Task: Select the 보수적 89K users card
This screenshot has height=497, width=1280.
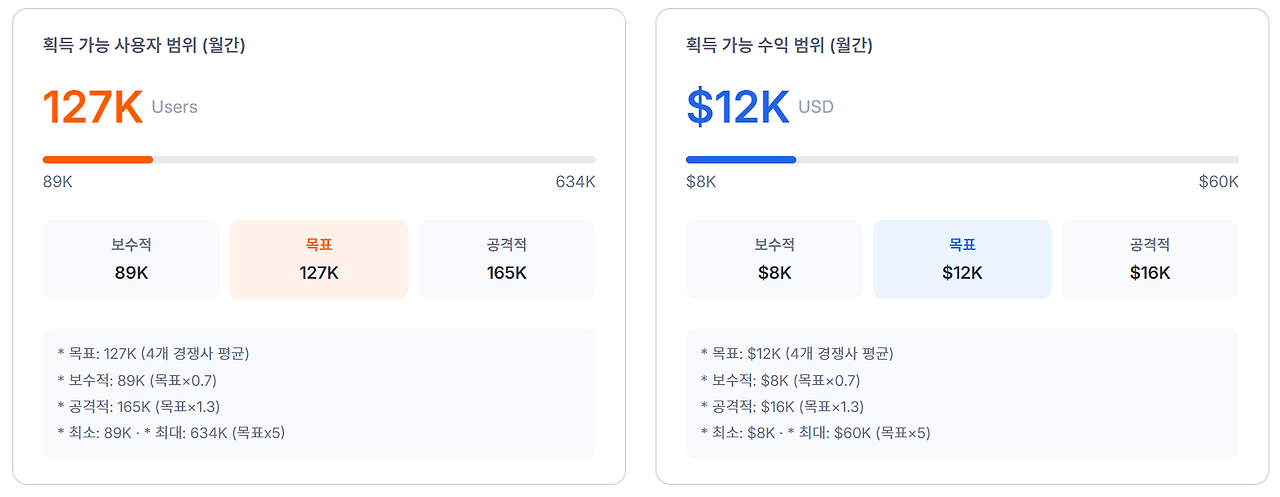Action: tap(131, 259)
